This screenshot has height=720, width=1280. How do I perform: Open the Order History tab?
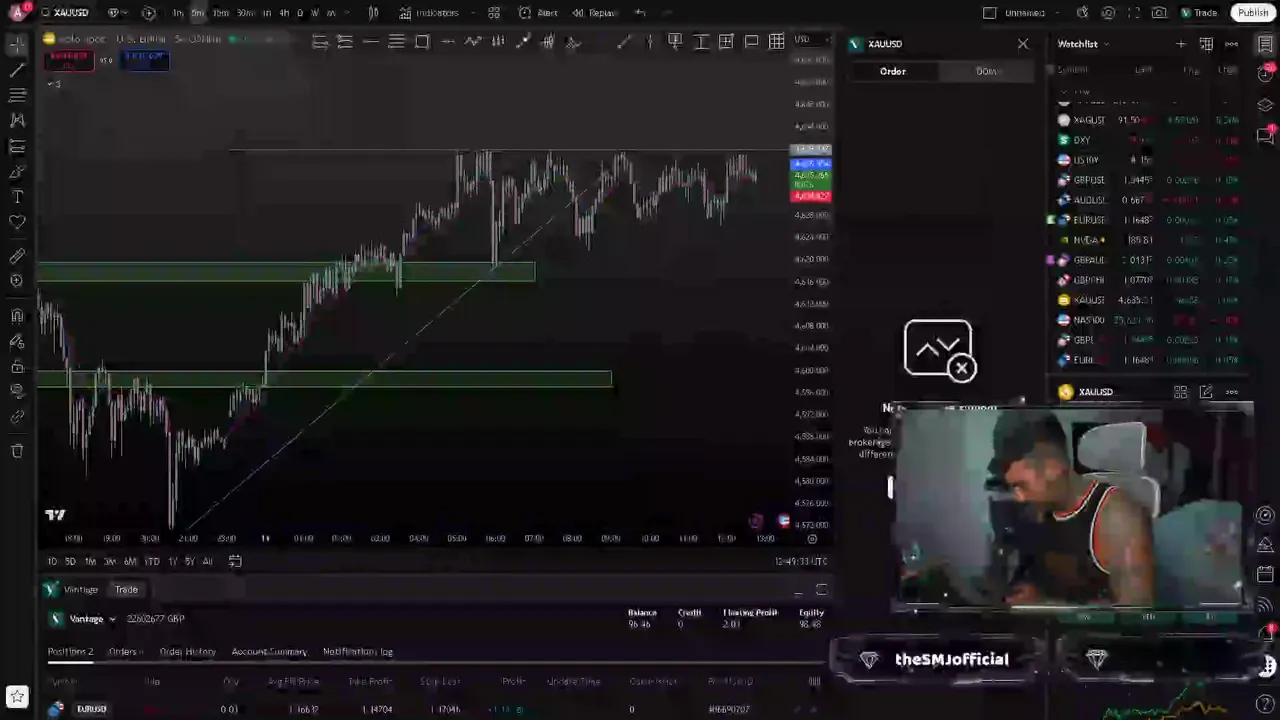(x=187, y=652)
